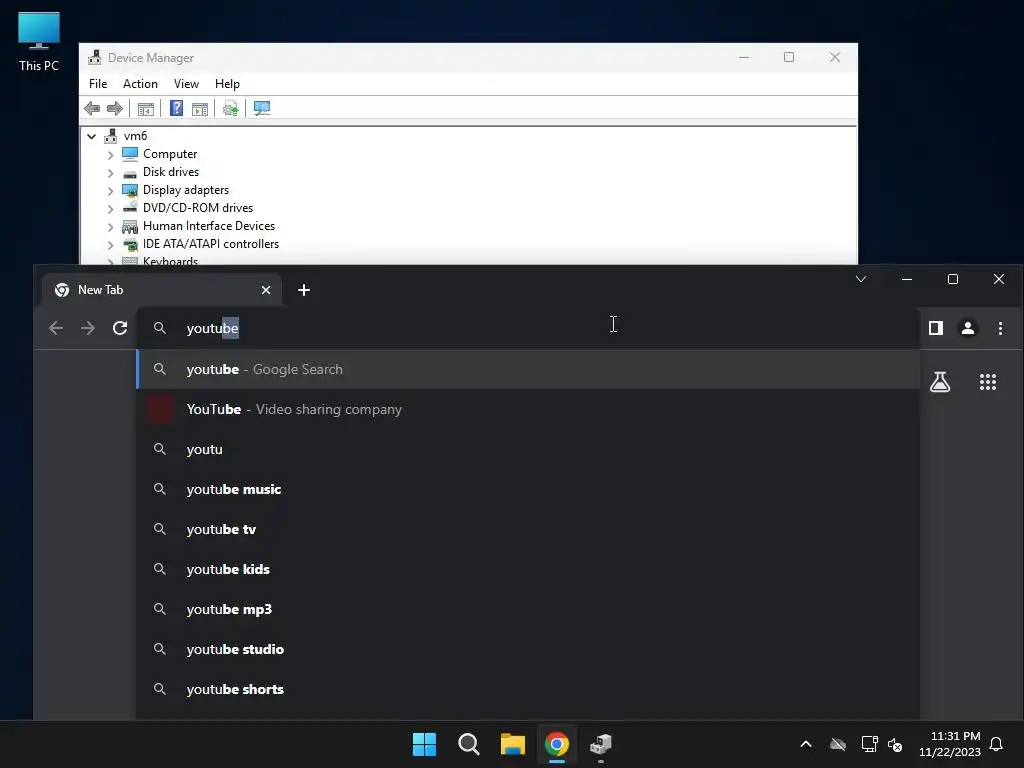Viewport: 1024px width, 768px height.
Task: Expand the Disk drives category arrow
Action: 110,173
